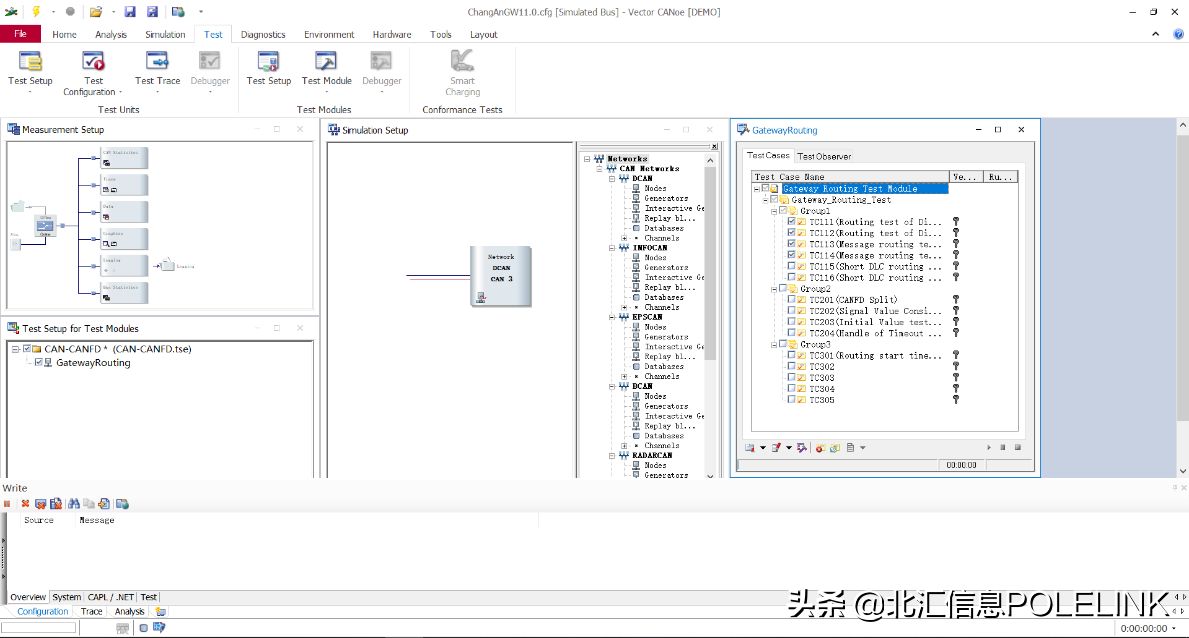This screenshot has width=1189, height=638.
Task: Open configuration with the folder icon
Action: tap(96, 11)
